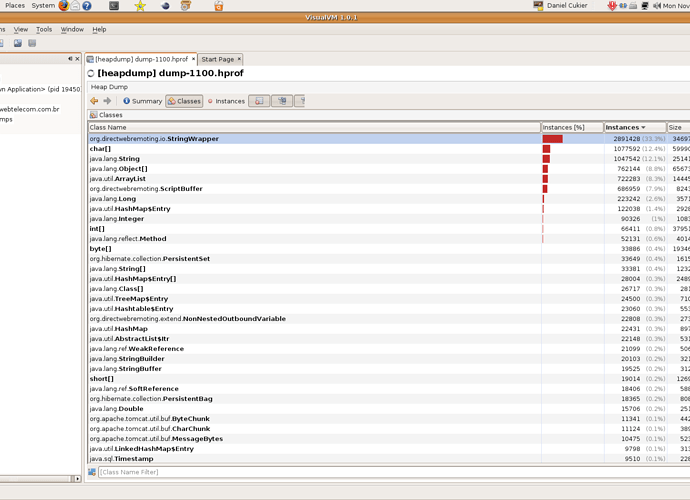Select the java.lang.ref.WeakReference row
The height and width of the screenshot is (500, 690).
(389, 349)
